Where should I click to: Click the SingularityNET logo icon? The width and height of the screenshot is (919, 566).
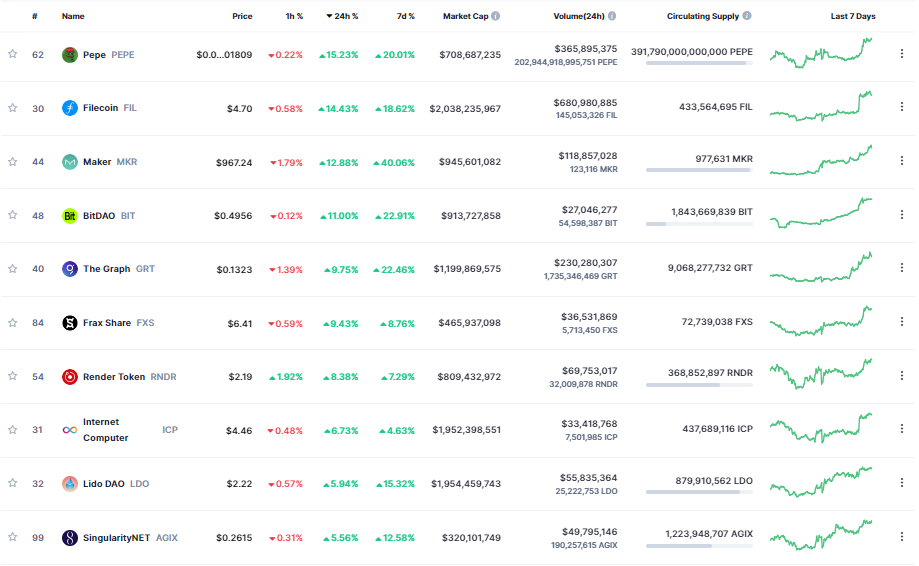click(70, 538)
